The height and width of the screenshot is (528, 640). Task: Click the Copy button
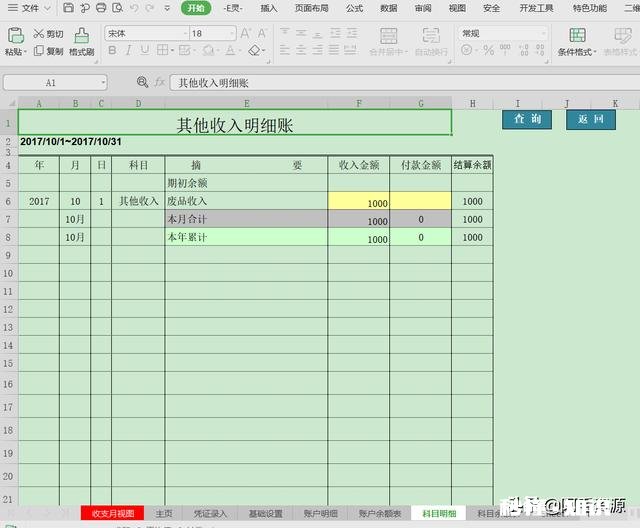pyautogui.click(x=48, y=51)
